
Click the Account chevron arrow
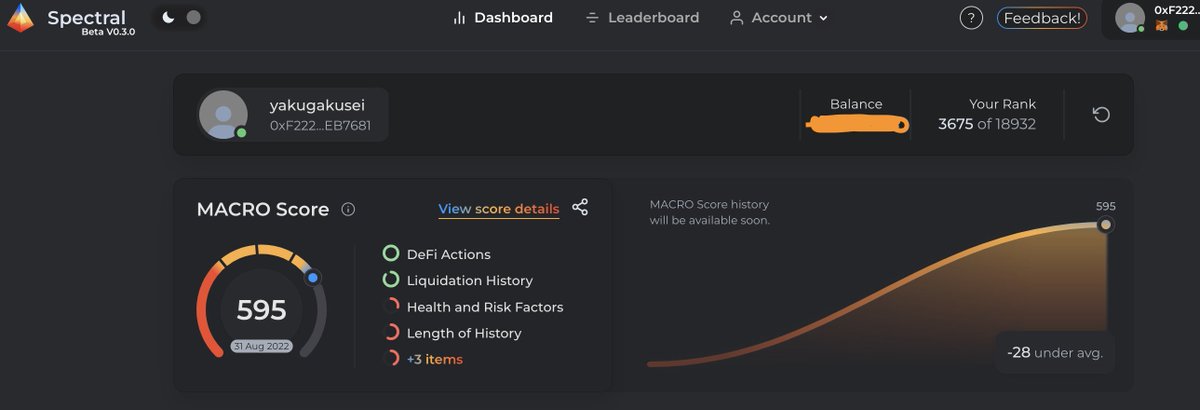coord(824,18)
